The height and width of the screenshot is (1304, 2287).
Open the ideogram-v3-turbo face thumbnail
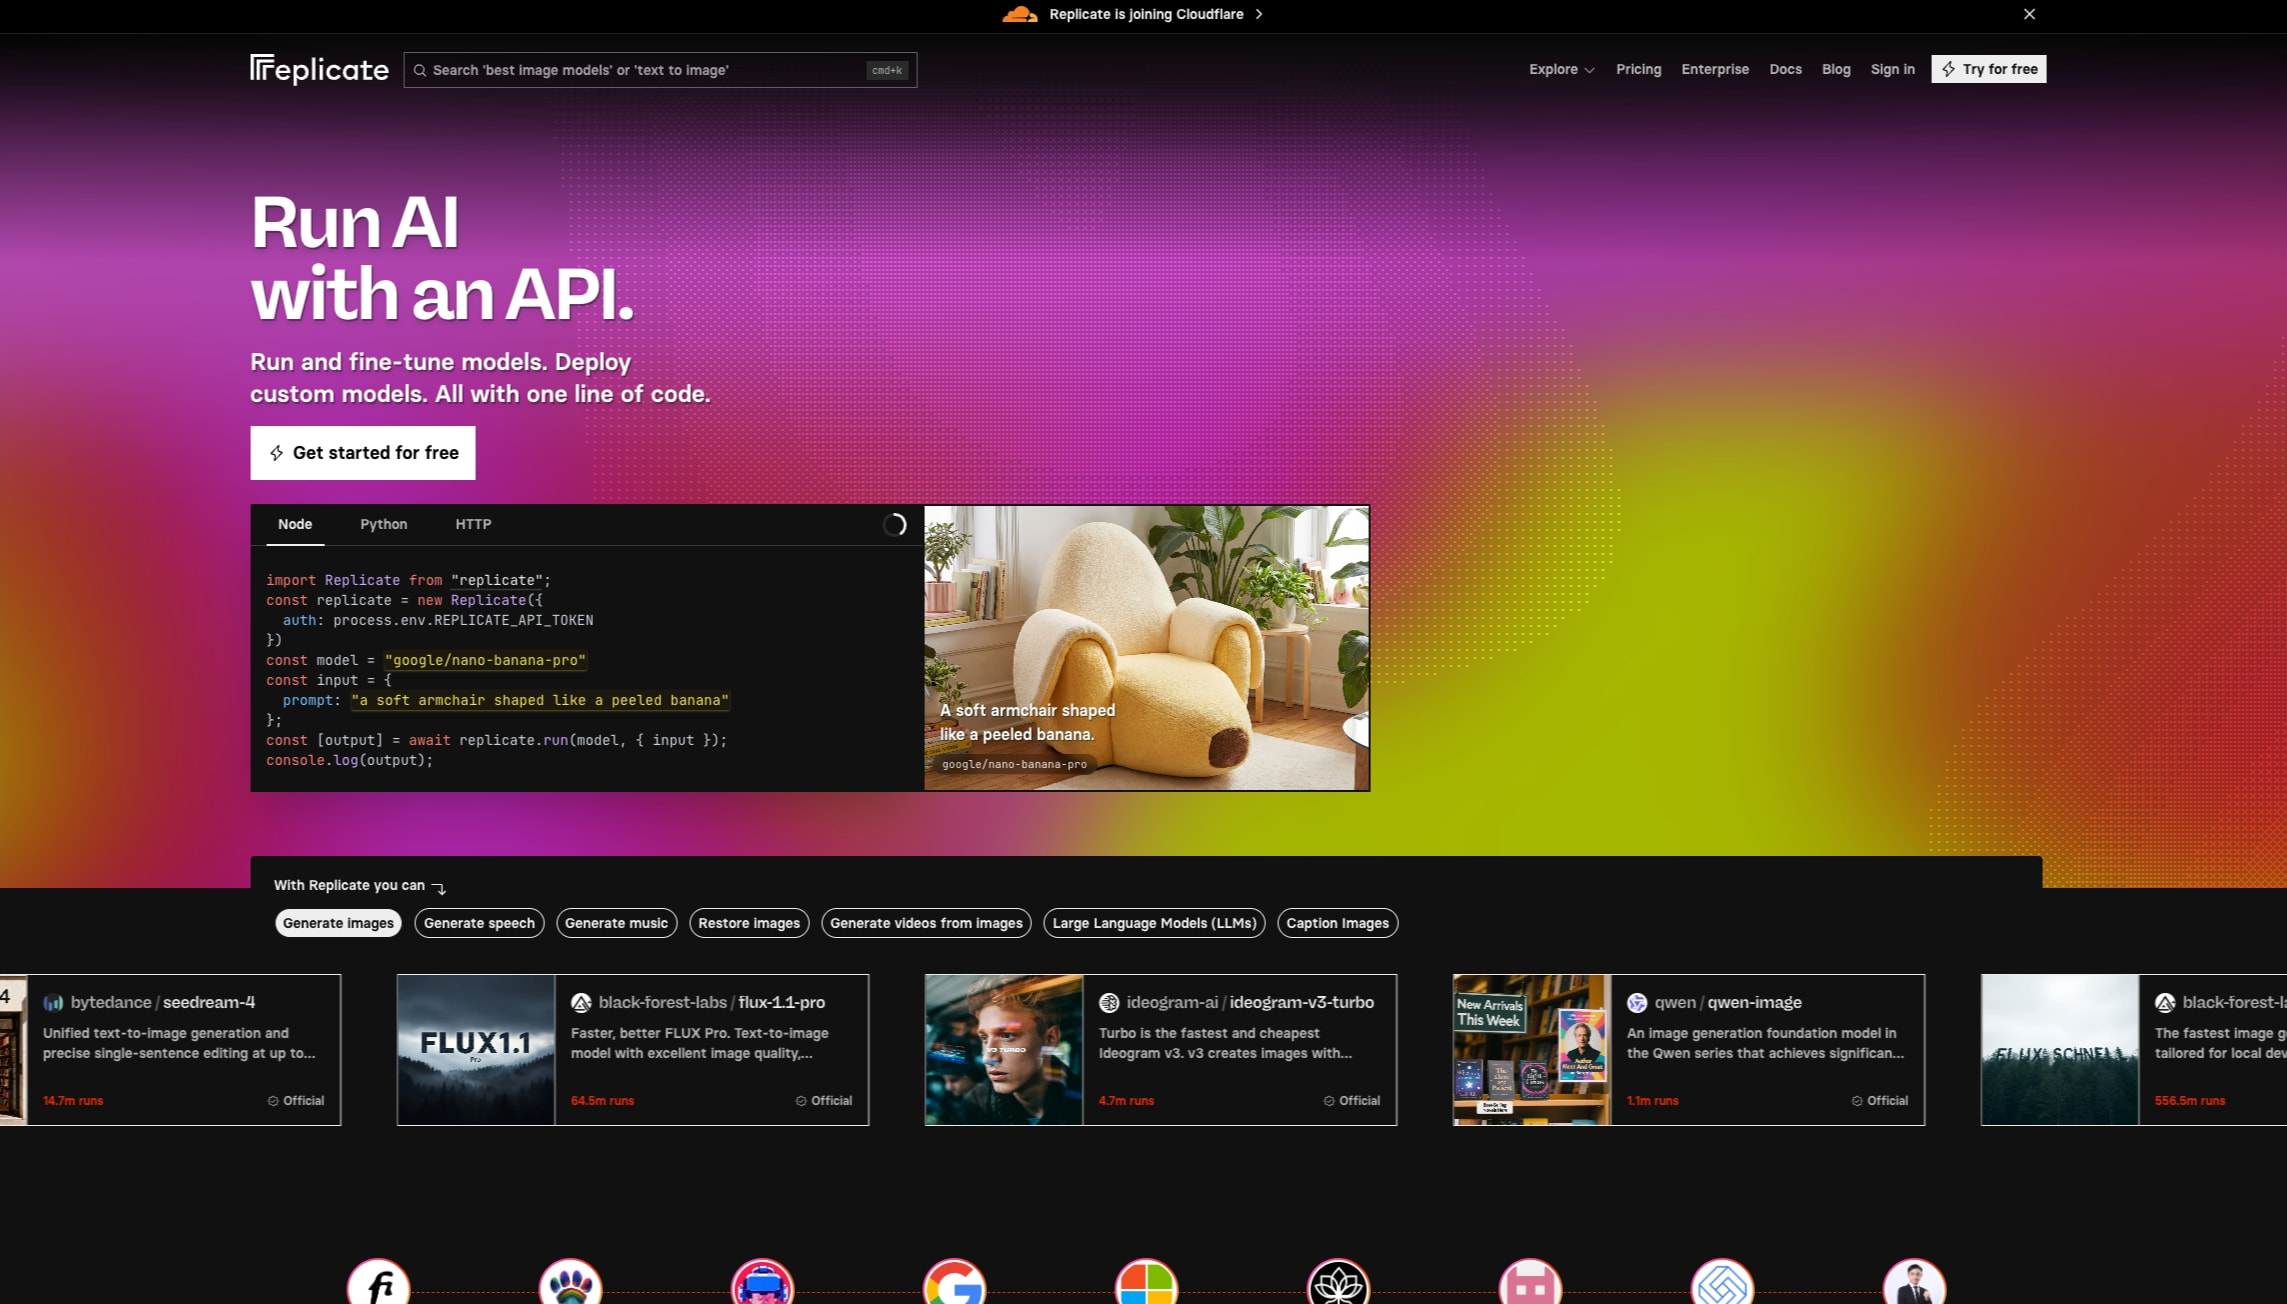1004,1050
